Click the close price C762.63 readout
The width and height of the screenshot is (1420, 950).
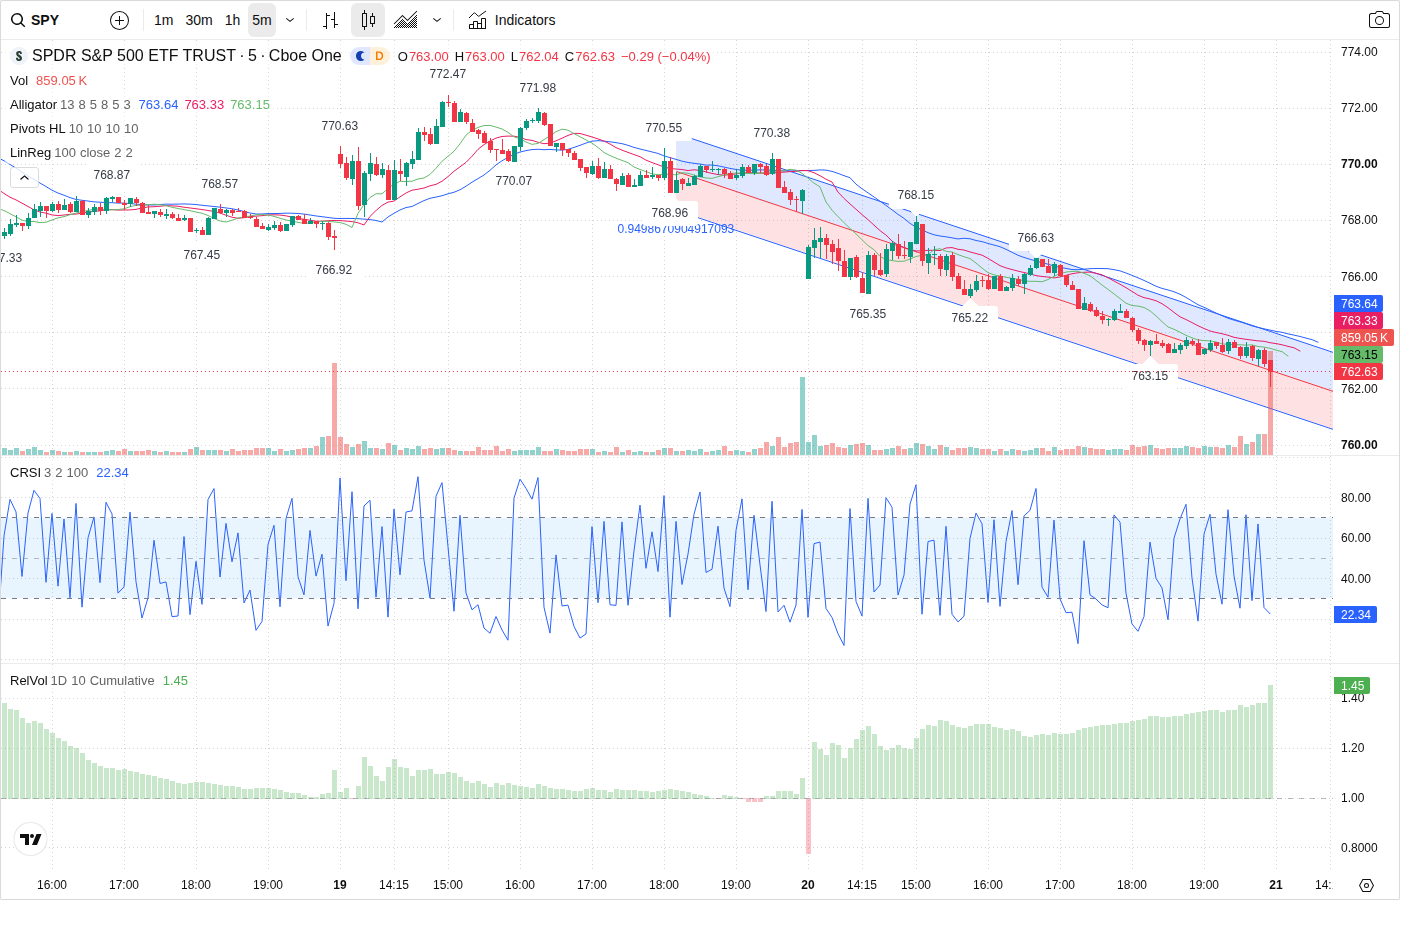pyautogui.click(x=590, y=57)
